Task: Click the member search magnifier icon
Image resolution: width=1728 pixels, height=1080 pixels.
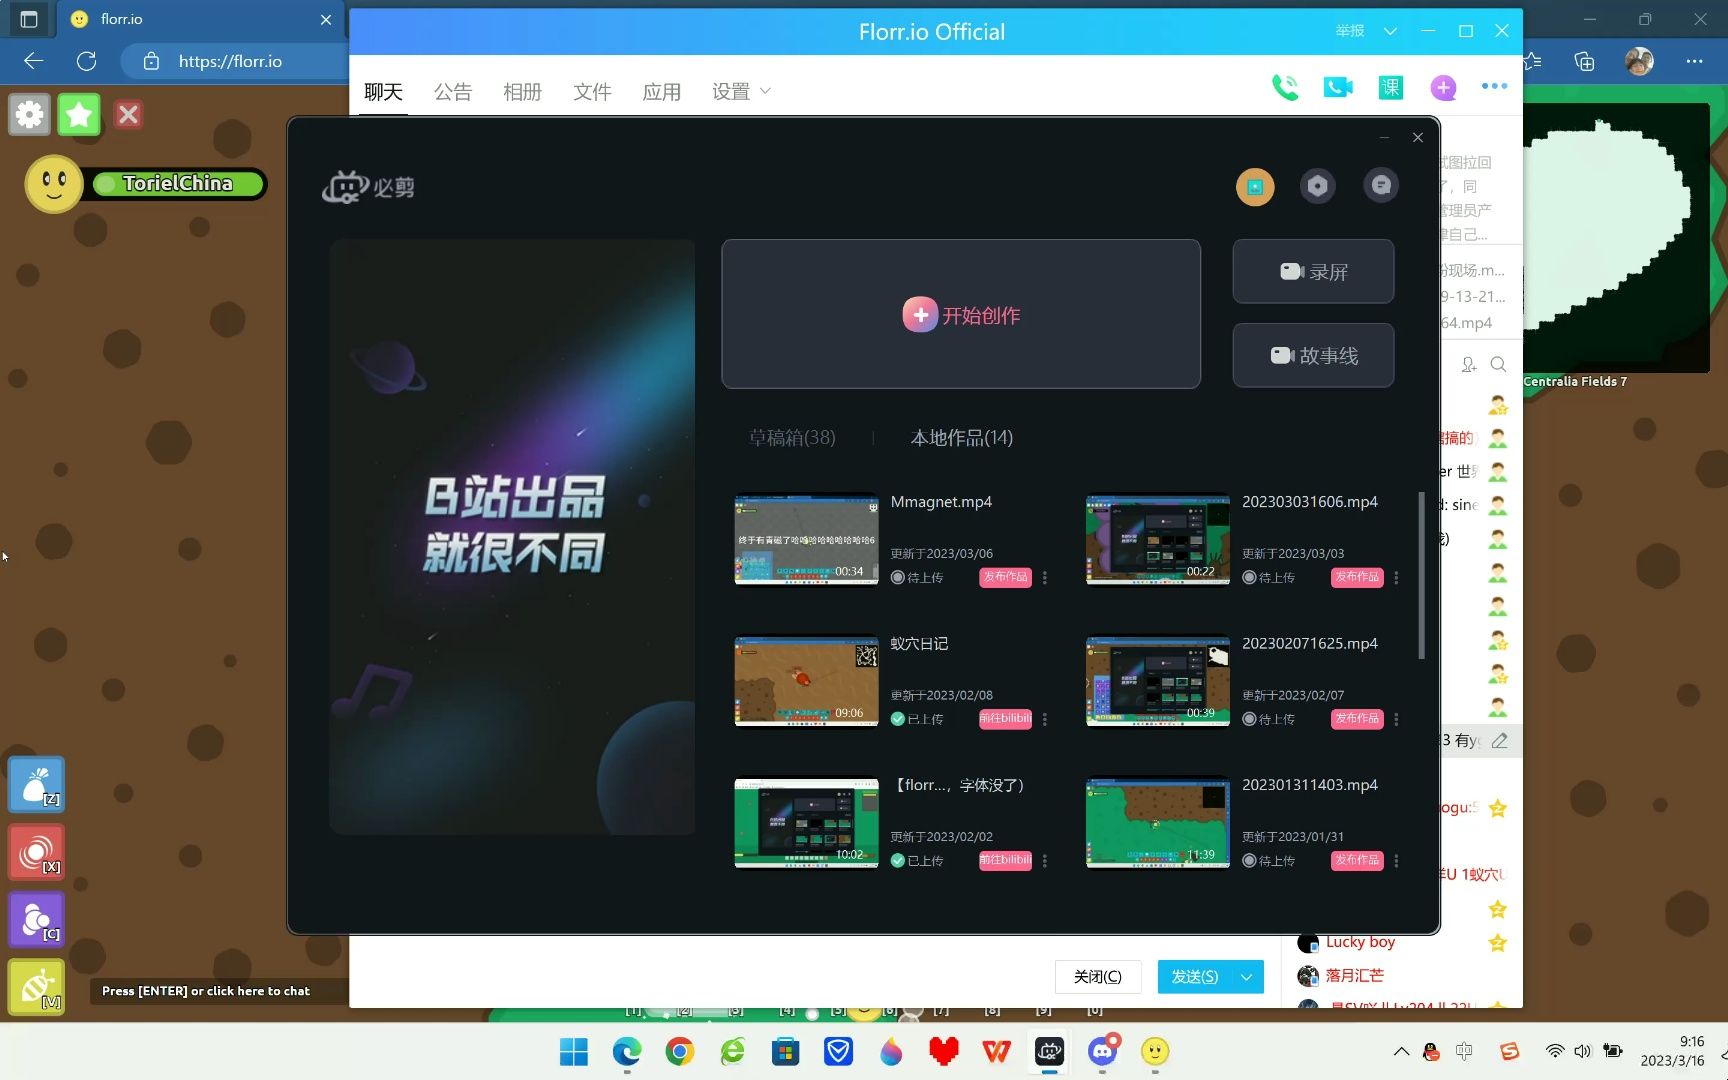Action: click(x=1498, y=365)
